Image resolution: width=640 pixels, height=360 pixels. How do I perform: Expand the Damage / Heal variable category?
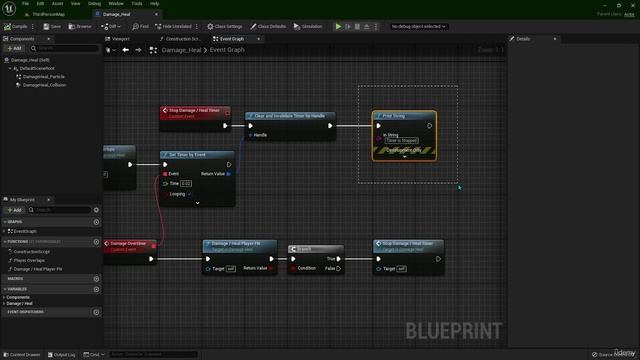(x=4, y=304)
